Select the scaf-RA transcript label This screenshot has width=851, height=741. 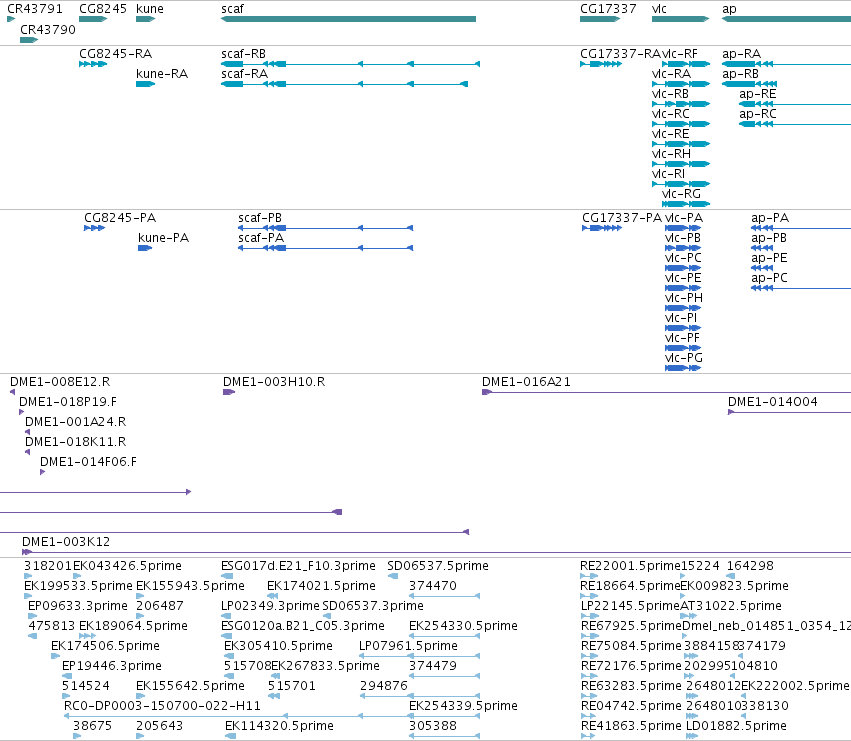(x=244, y=73)
